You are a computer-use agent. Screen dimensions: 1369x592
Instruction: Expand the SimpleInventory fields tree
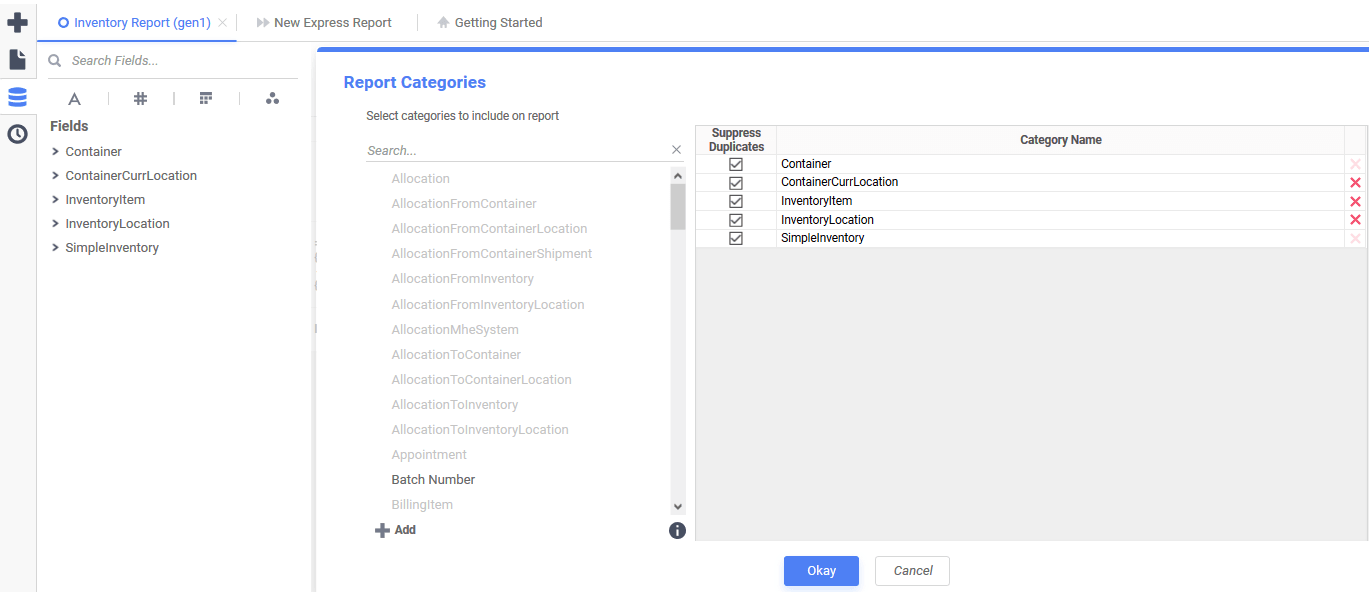(55, 247)
